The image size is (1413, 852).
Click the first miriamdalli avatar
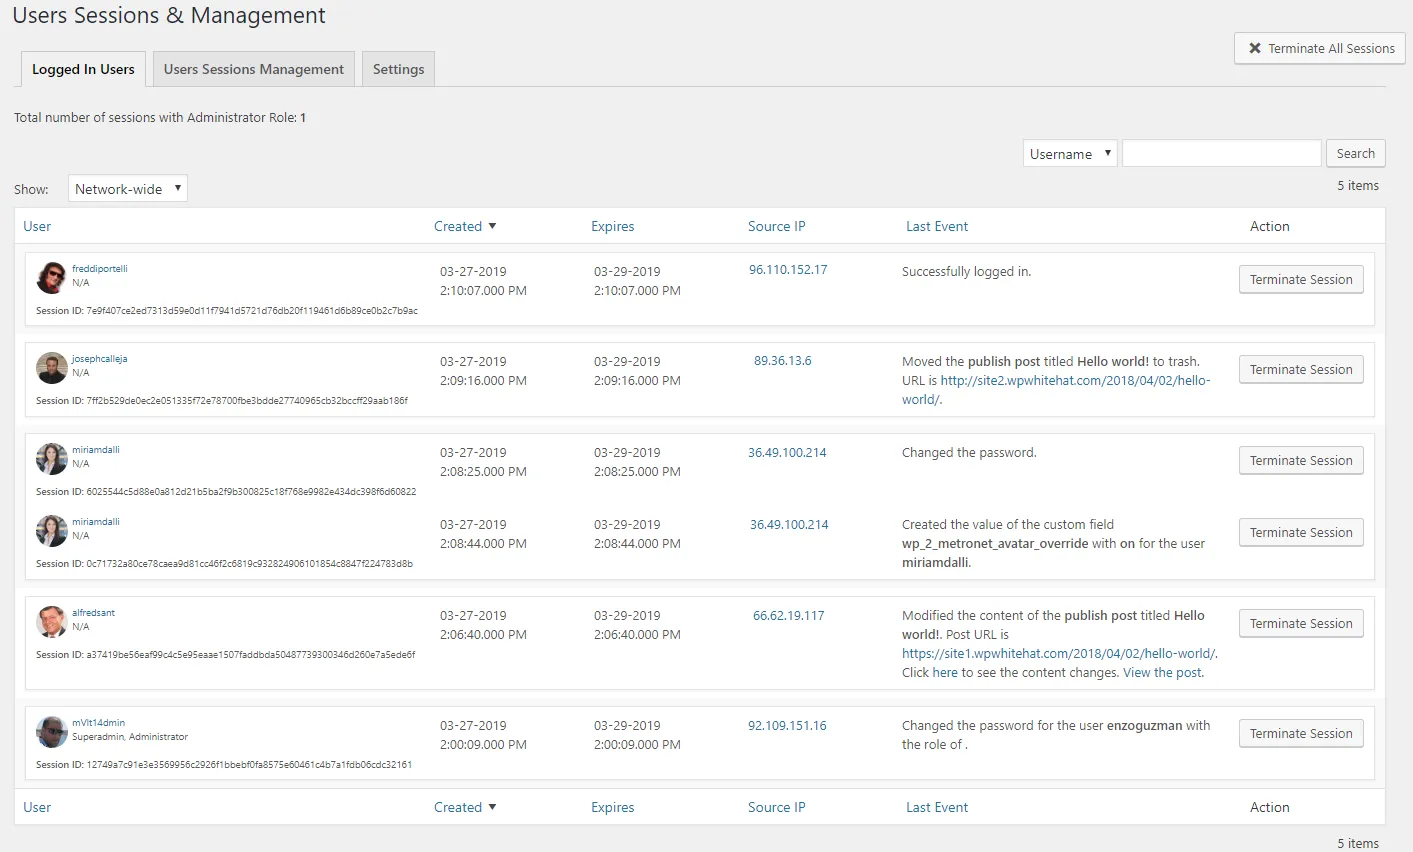[51, 459]
